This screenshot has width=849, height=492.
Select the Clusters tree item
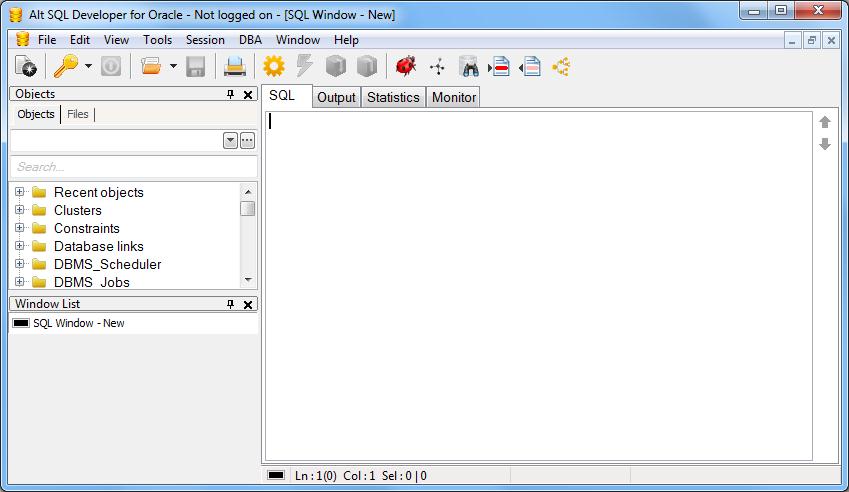[77, 211]
